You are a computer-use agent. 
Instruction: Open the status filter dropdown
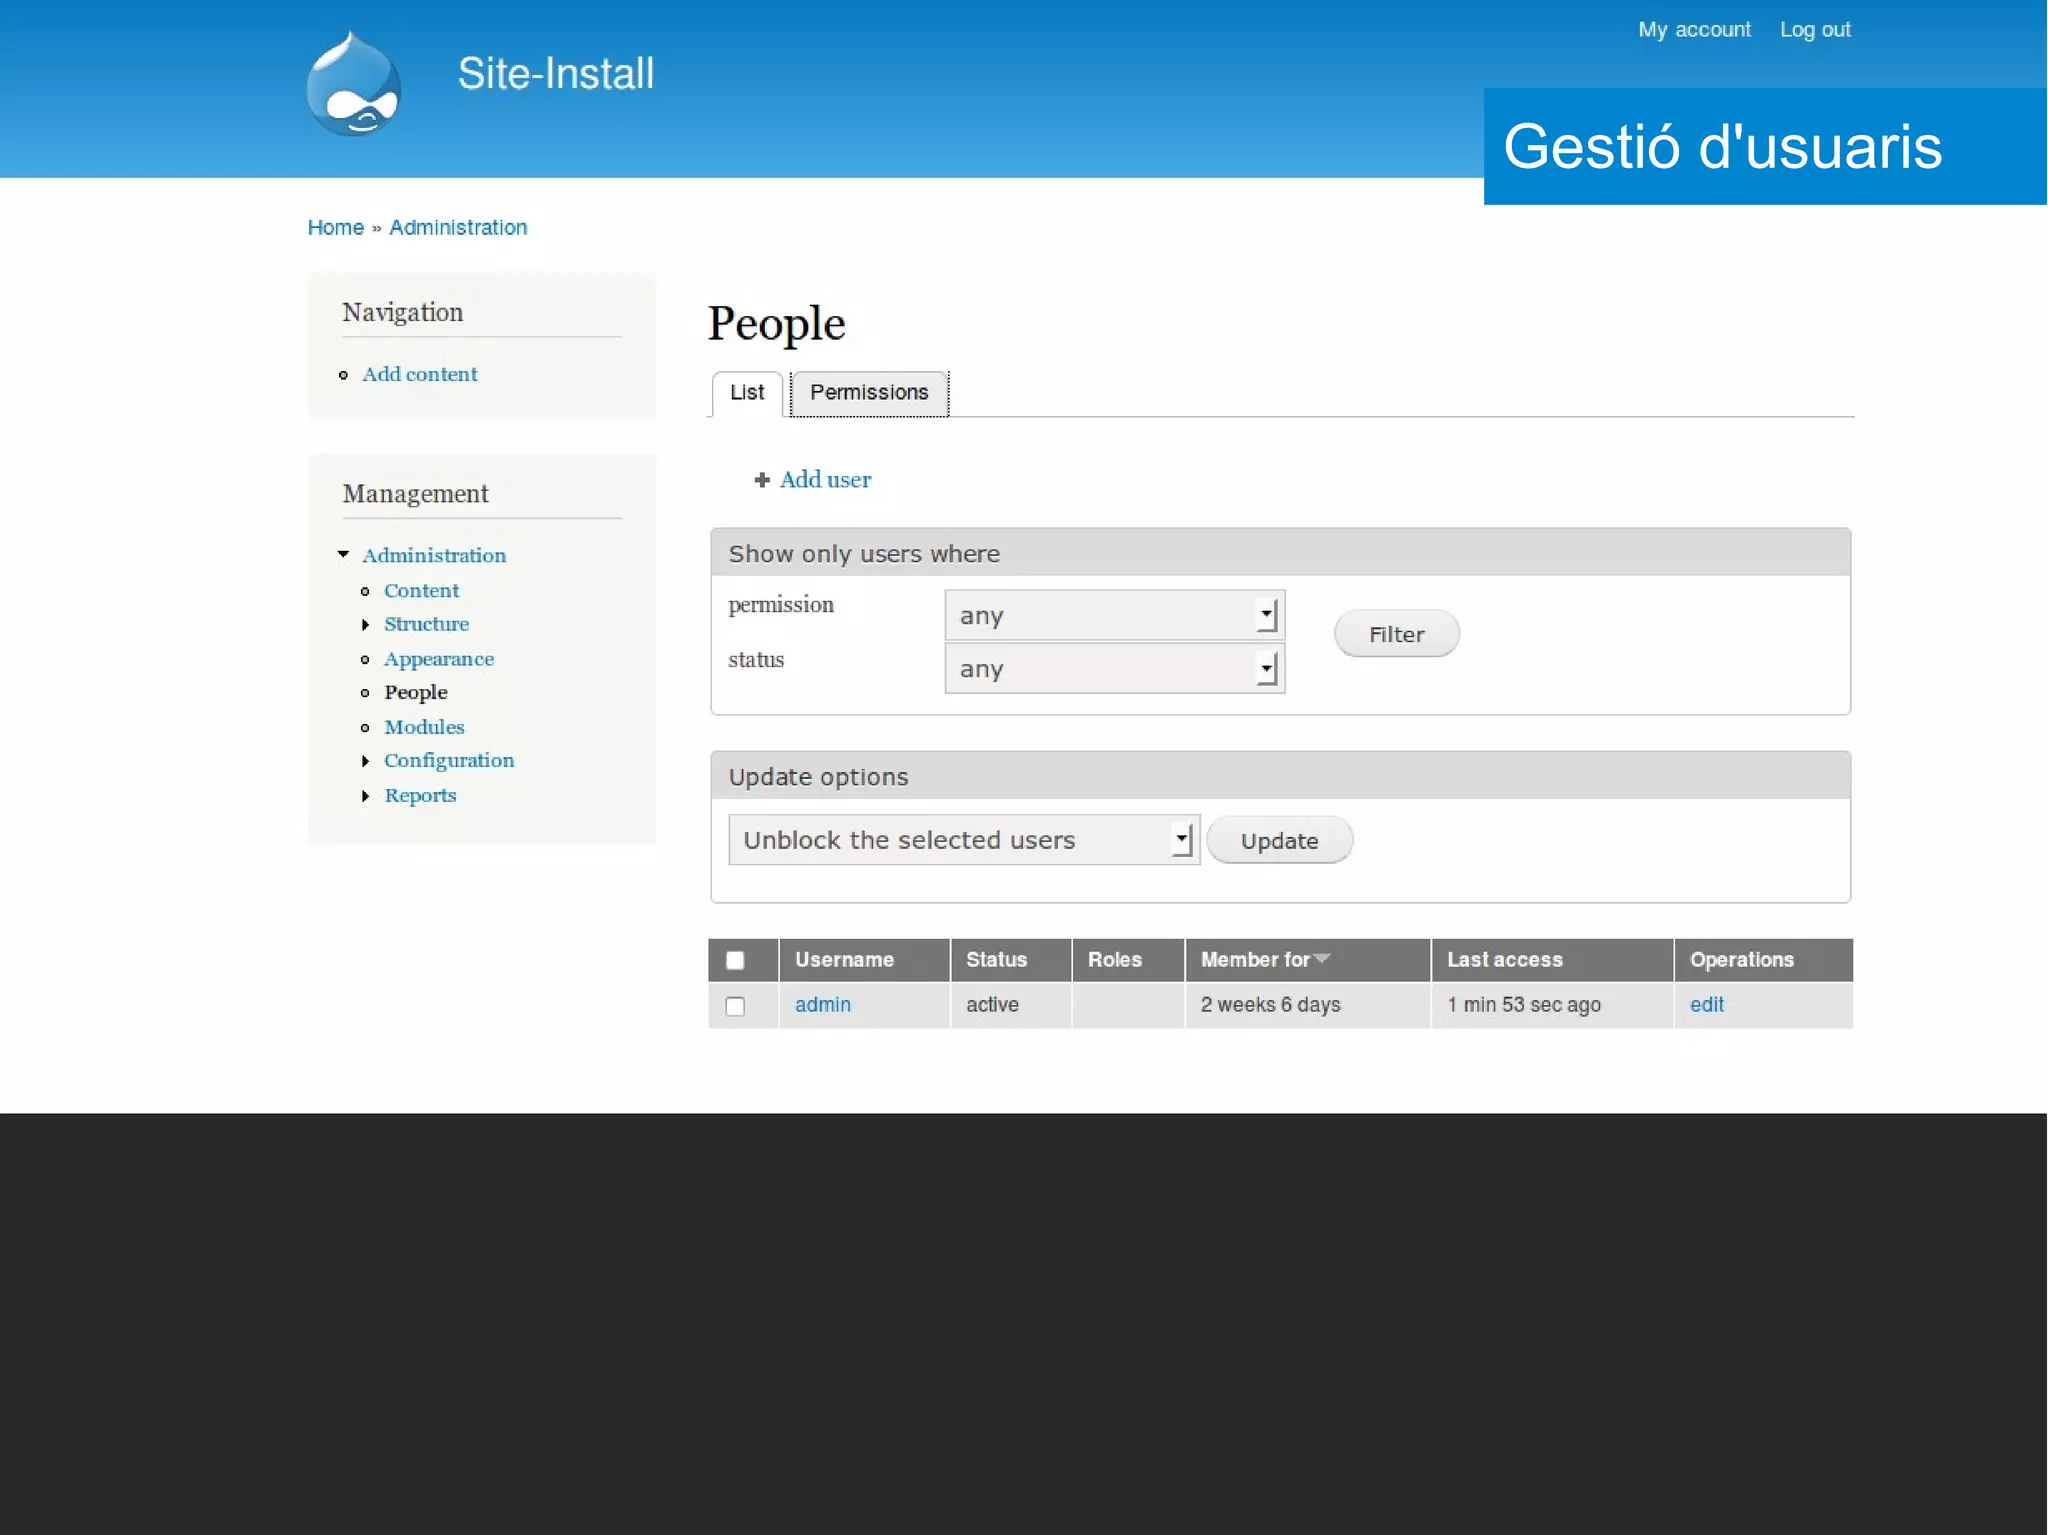[x=1114, y=668]
